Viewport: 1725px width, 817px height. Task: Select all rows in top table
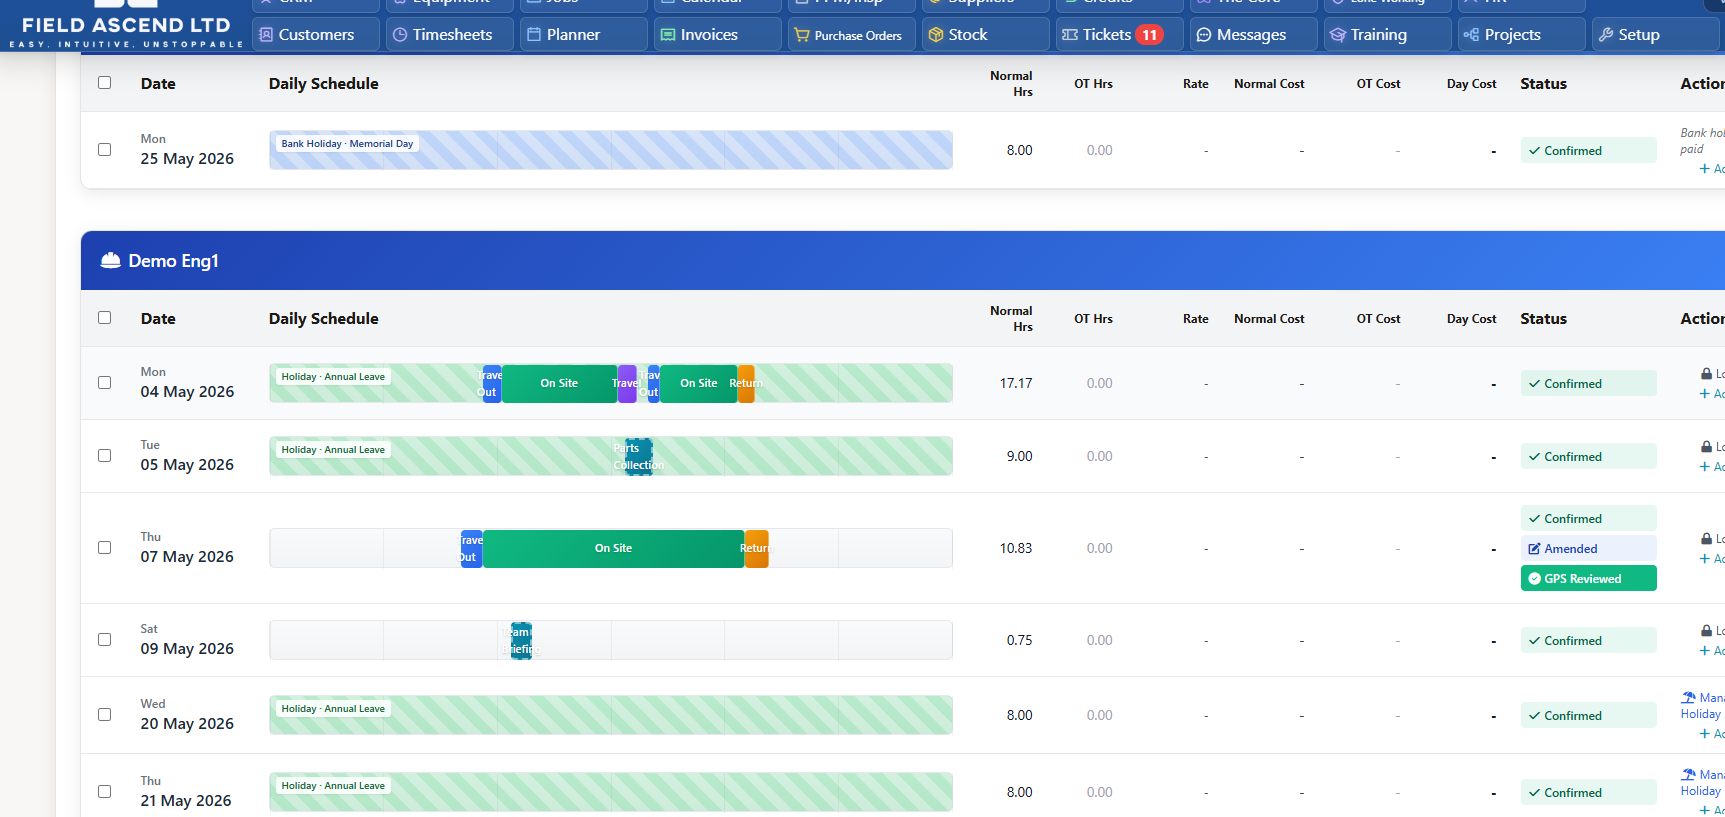click(x=105, y=83)
